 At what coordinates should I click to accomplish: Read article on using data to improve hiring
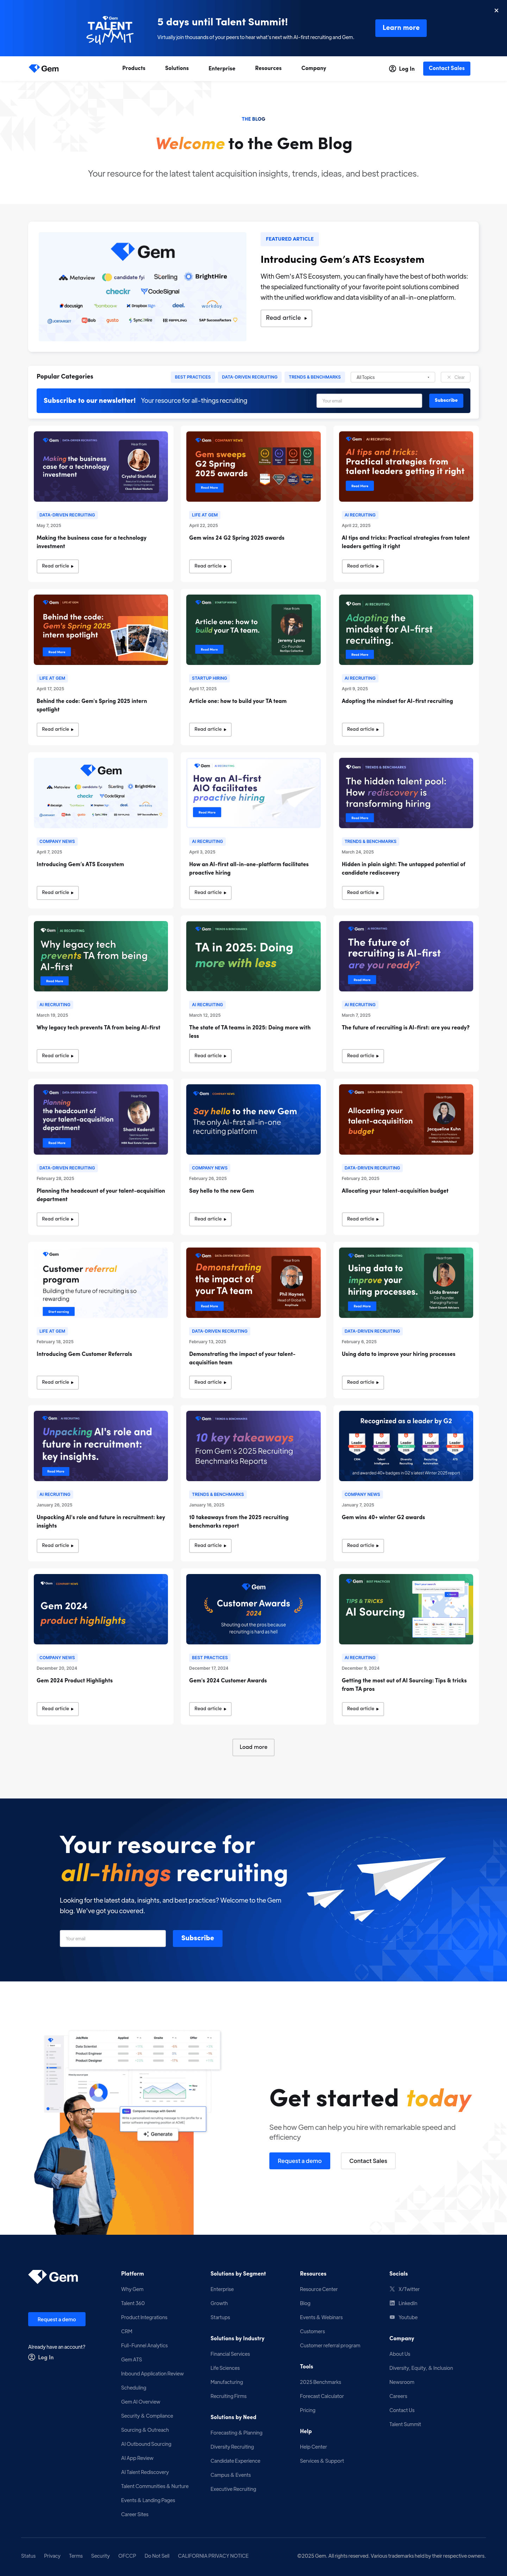(363, 1382)
